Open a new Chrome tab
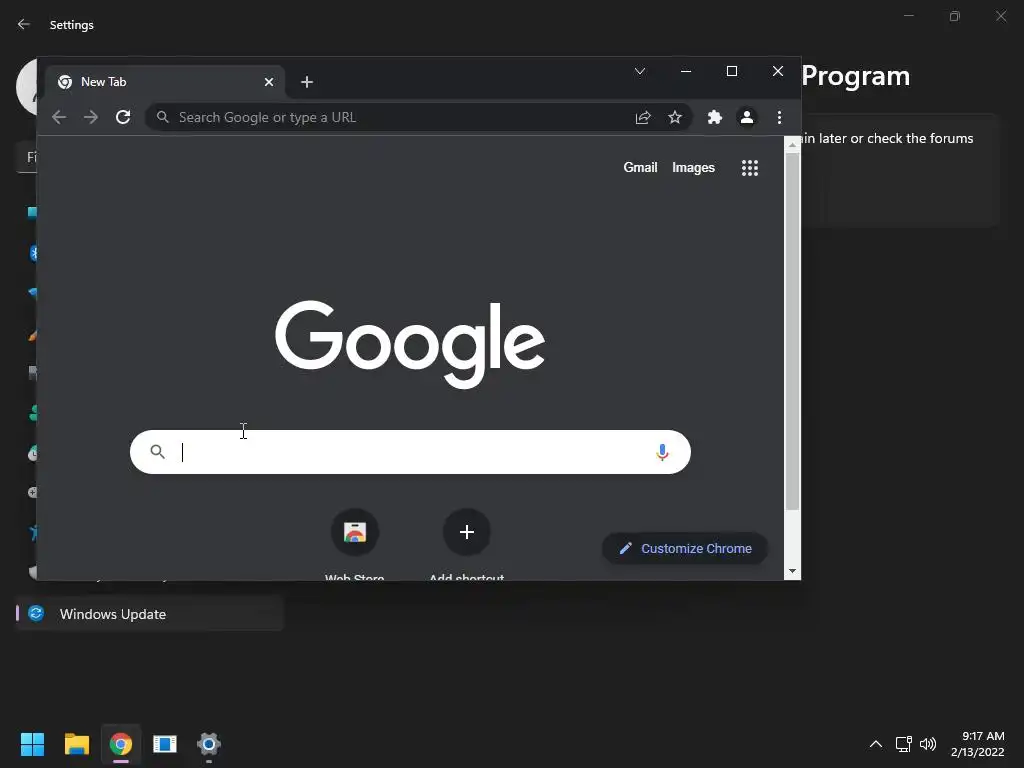The width and height of the screenshot is (1024, 768). point(307,82)
